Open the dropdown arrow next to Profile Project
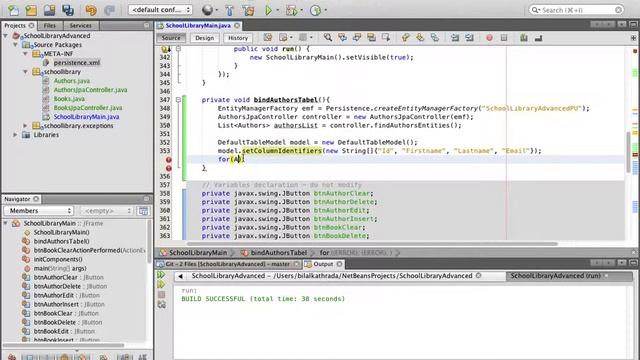 click(325, 10)
